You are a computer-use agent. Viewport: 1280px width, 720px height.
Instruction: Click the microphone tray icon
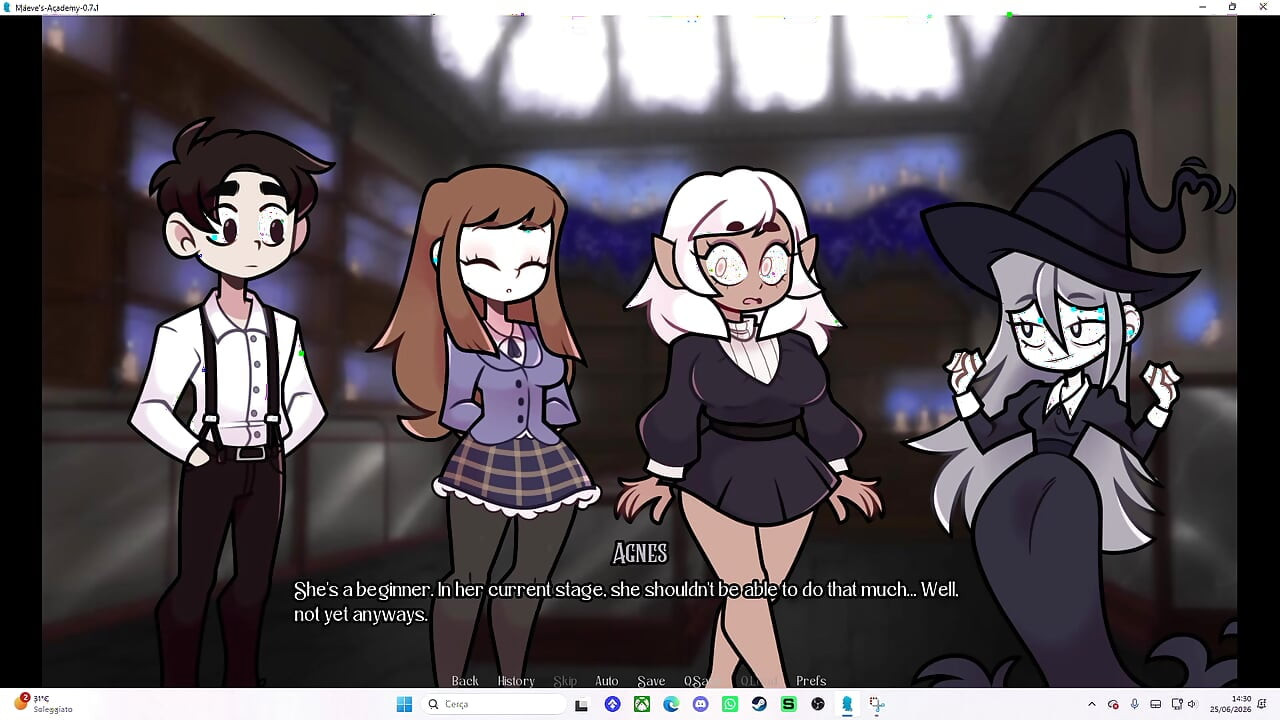[1135, 704]
